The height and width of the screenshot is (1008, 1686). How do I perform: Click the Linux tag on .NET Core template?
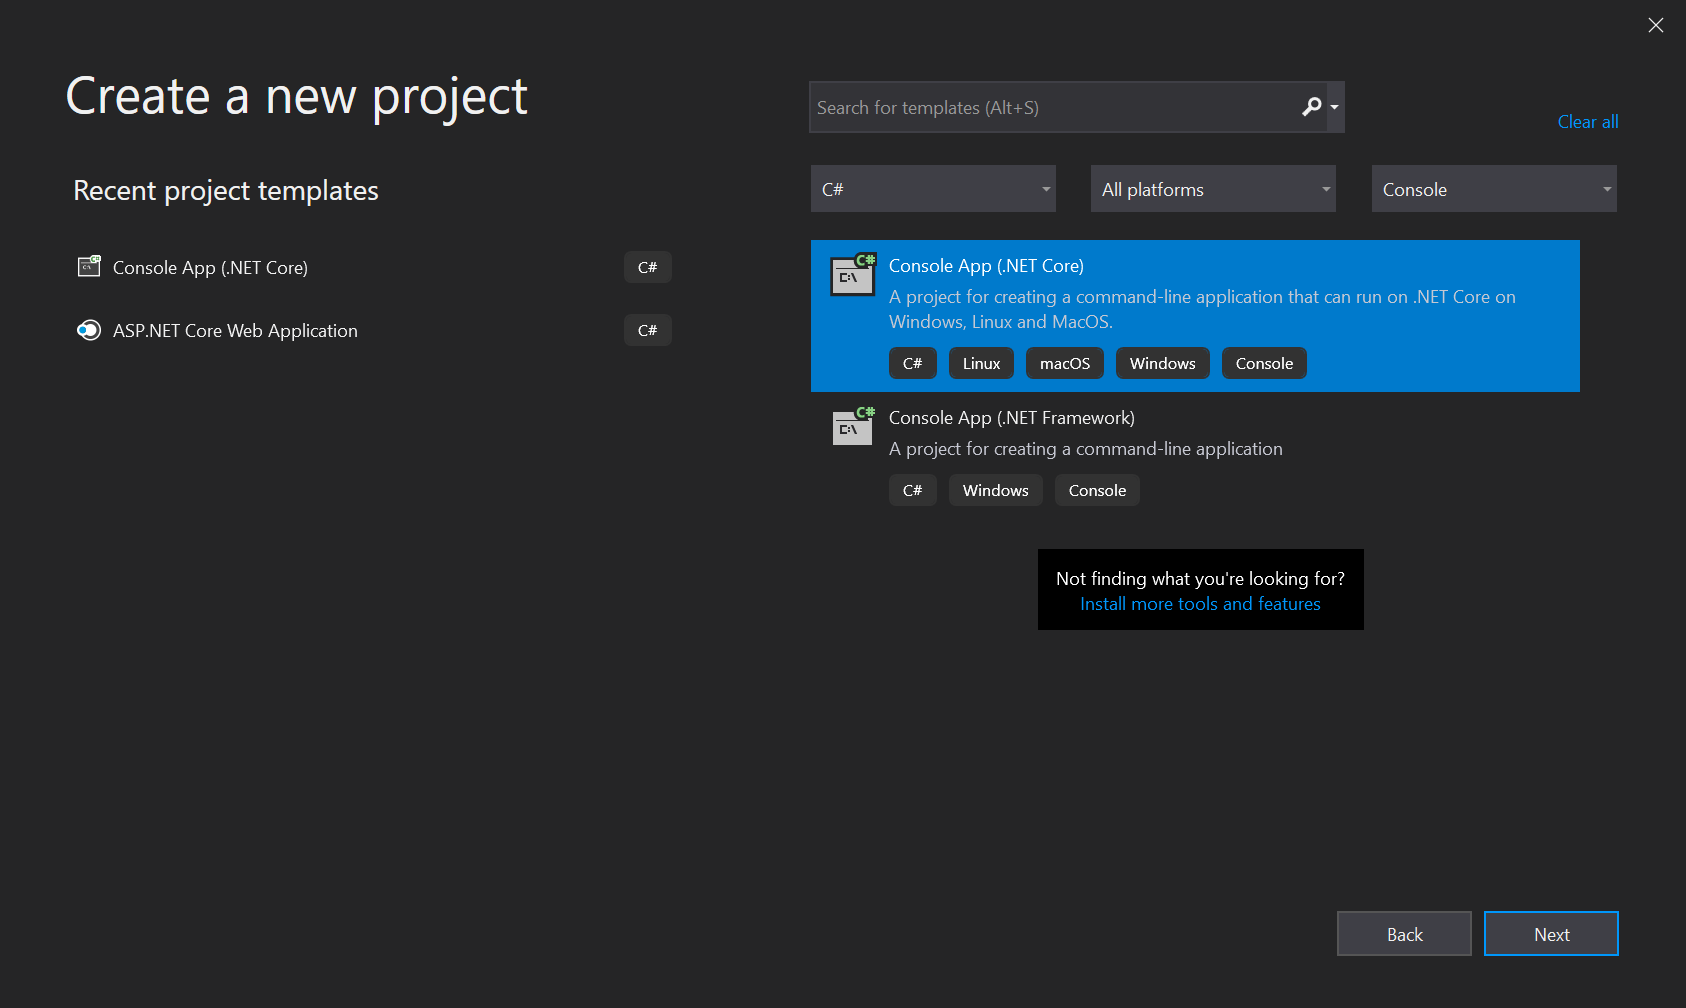pos(981,363)
